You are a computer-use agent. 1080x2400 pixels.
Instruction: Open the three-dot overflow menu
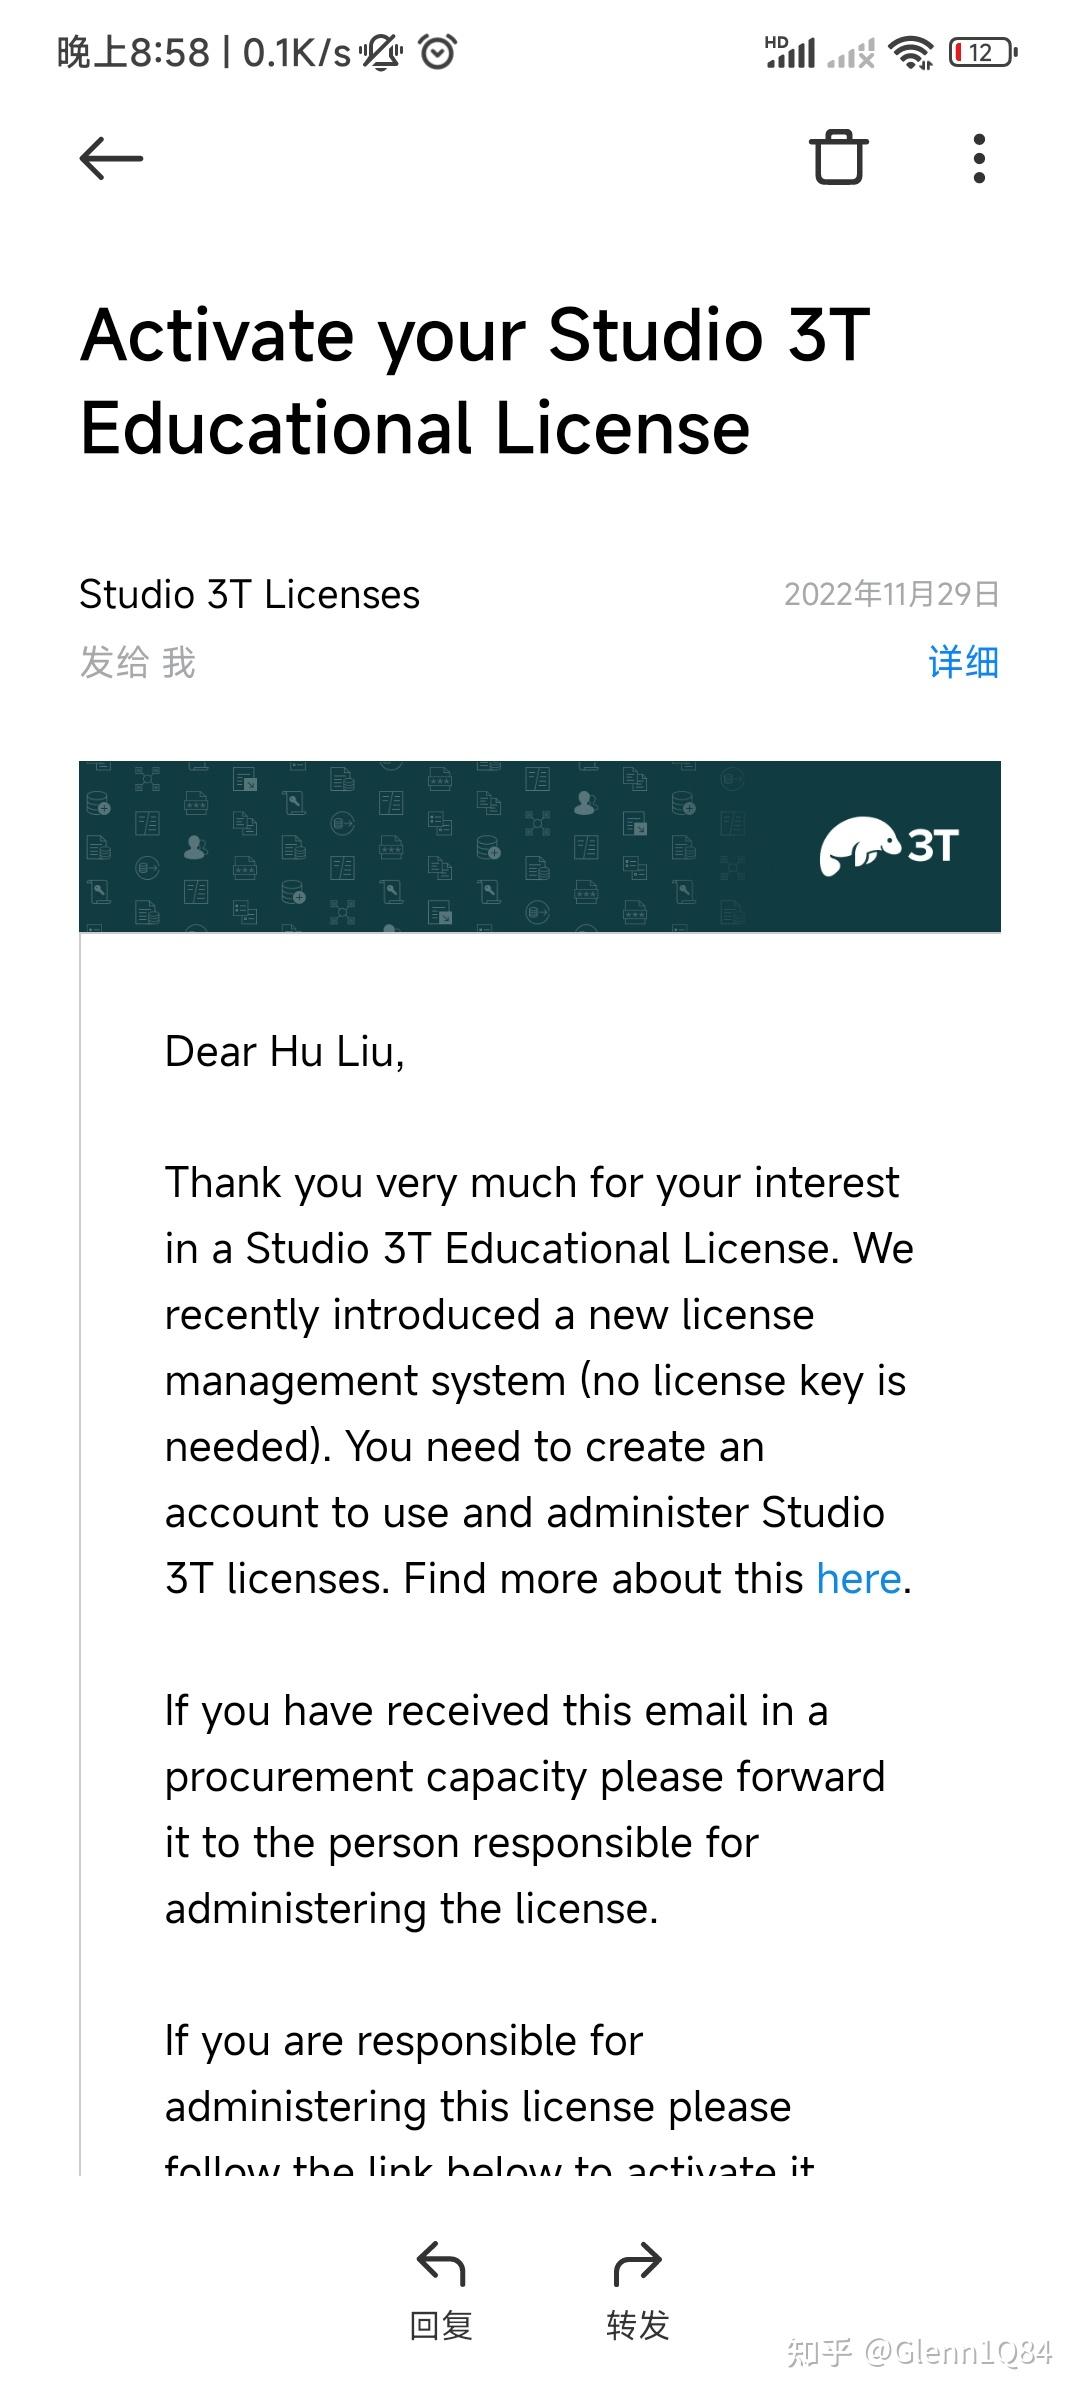[979, 157]
